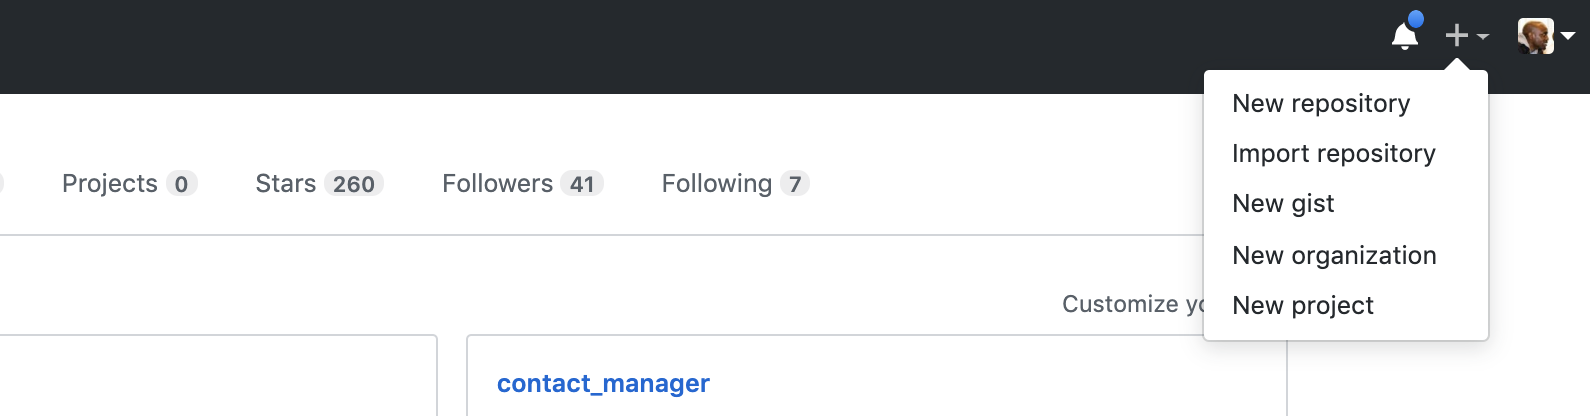This screenshot has height=416, width=1590.
Task: Click the partially hidden Customize link
Action: [1132, 304]
